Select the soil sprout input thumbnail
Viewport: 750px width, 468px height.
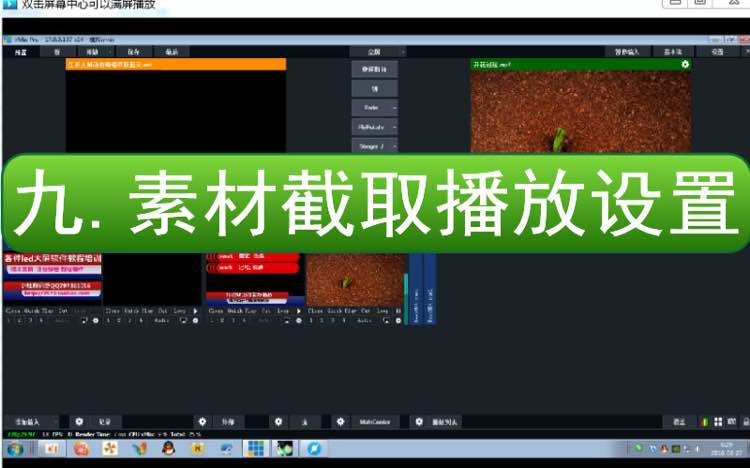coord(355,280)
